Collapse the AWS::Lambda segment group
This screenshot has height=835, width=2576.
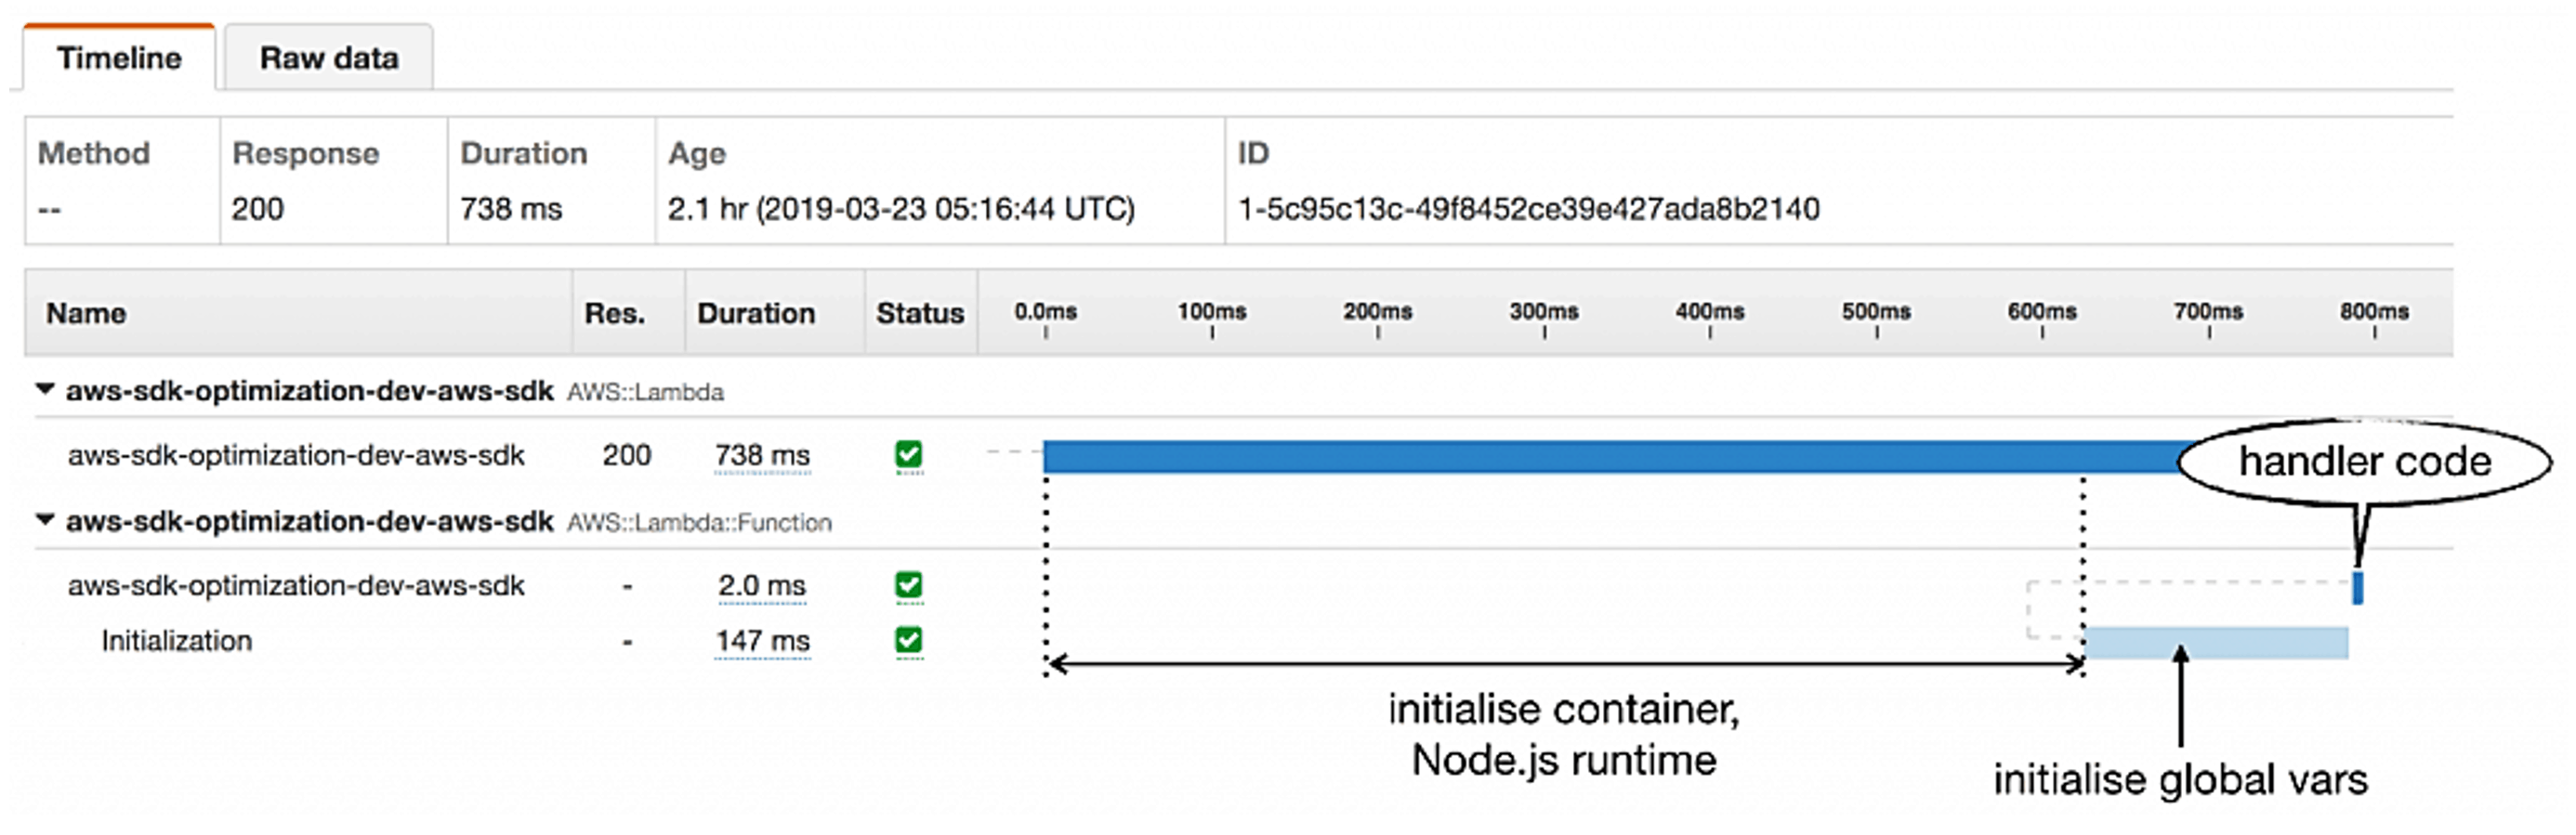(x=45, y=389)
